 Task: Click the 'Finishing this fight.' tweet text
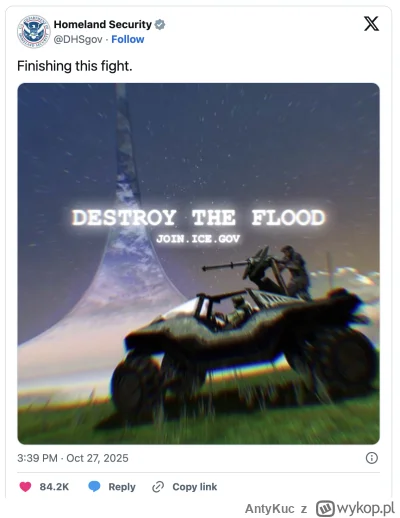75,66
